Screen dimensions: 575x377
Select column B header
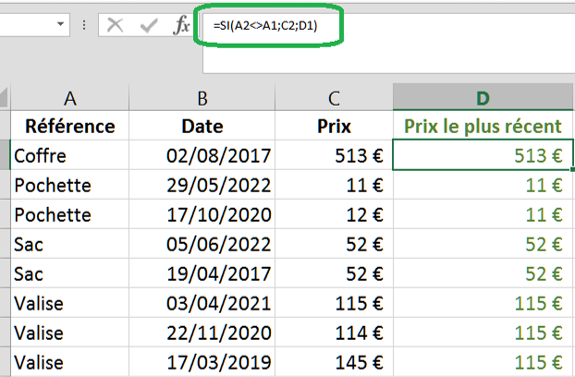[202, 98]
